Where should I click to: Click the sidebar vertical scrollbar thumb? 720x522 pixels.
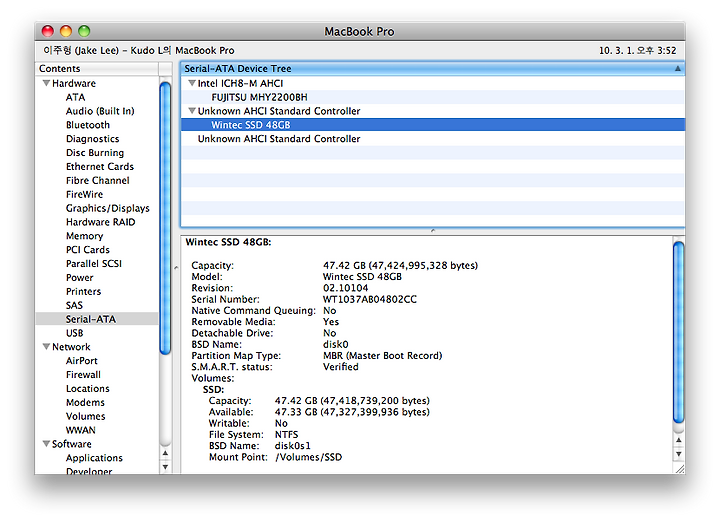pos(165,218)
